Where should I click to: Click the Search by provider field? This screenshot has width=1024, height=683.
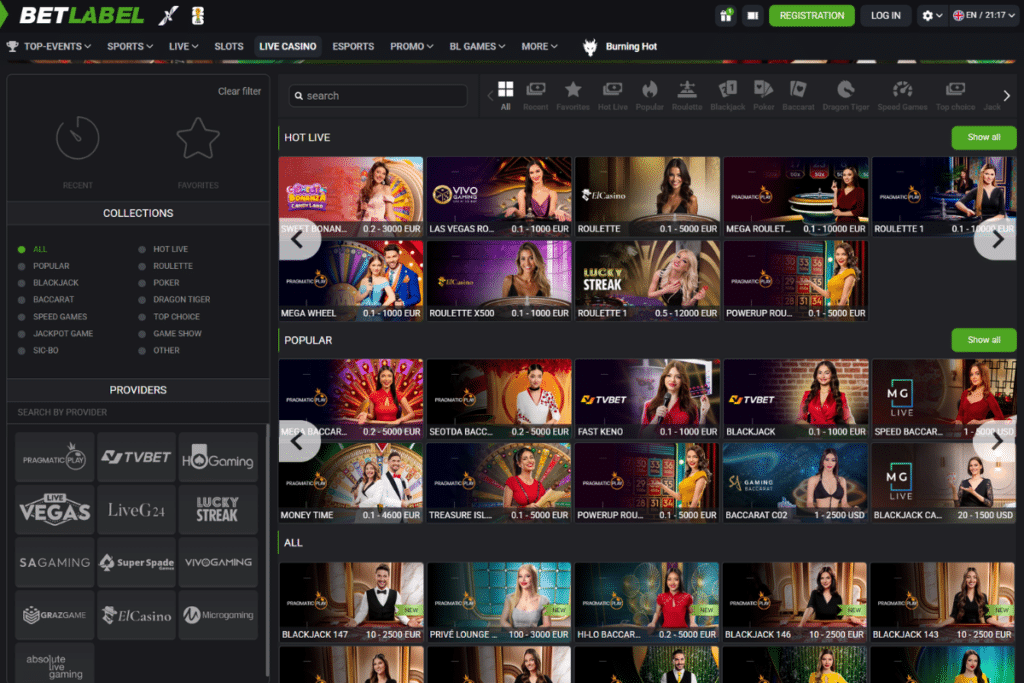pyautogui.click(x=137, y=413)
